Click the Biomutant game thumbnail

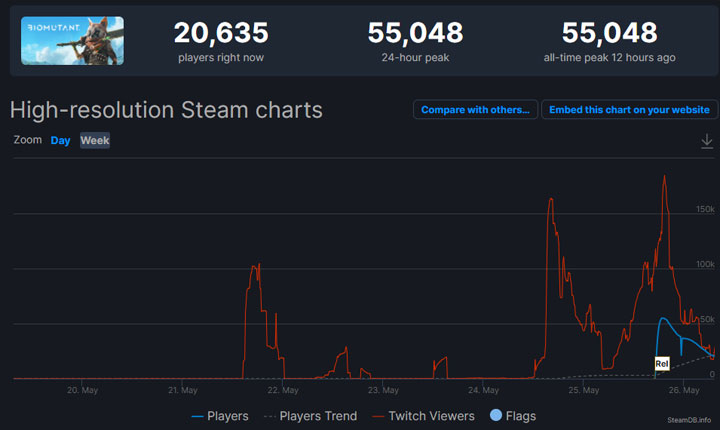pyautogui.click(x=72, y=41)
